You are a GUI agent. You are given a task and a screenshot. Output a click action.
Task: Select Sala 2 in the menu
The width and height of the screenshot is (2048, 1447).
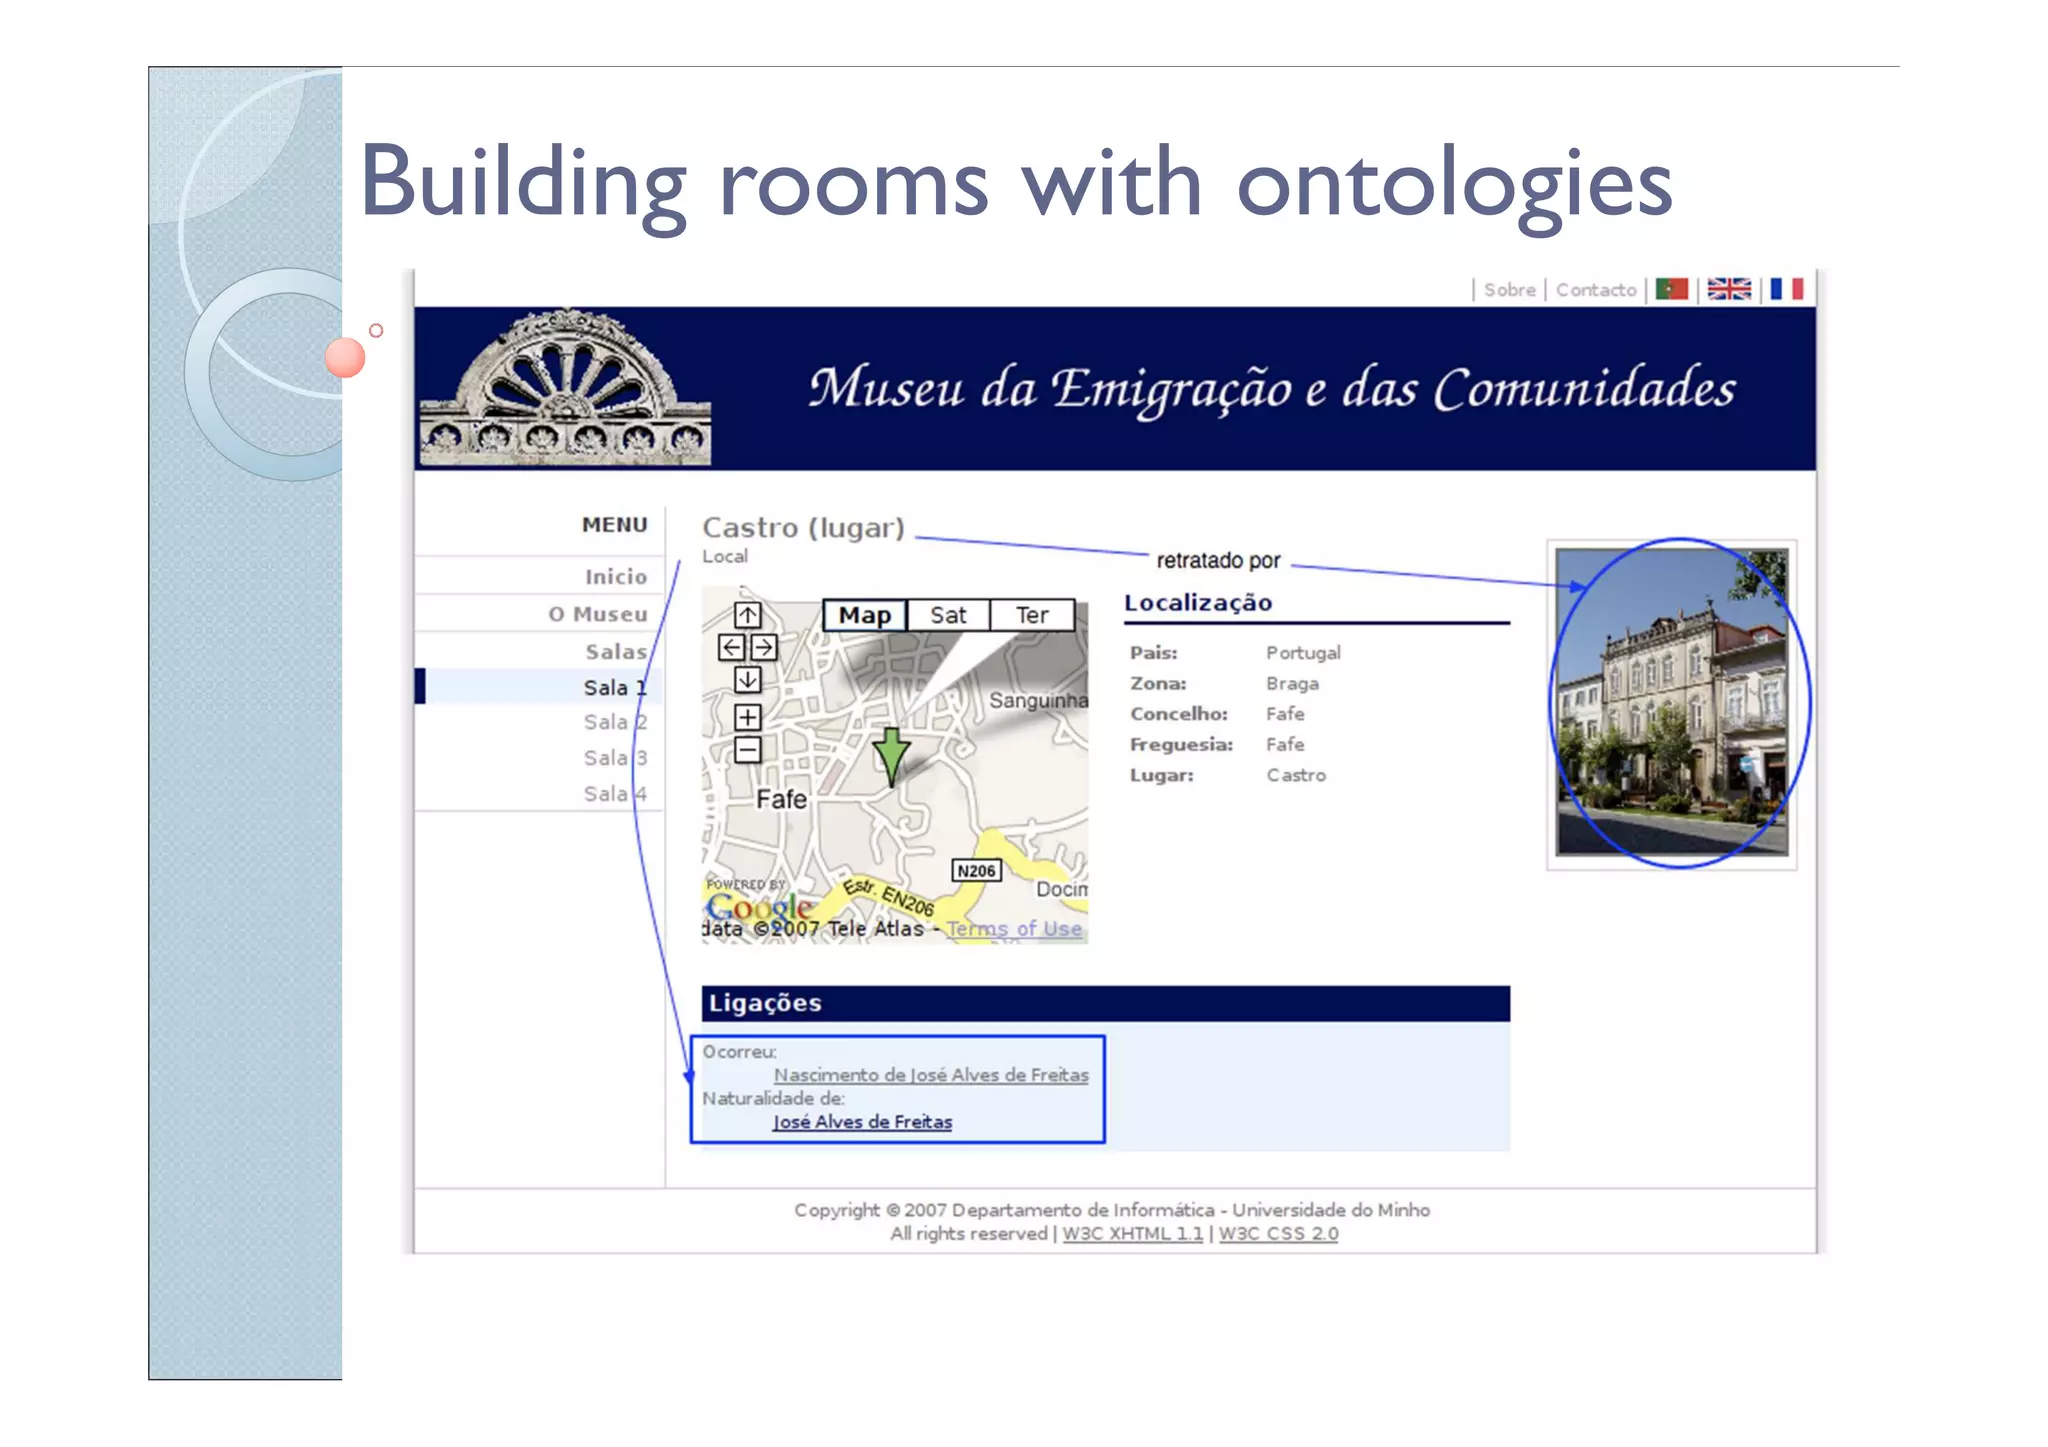pyautogui.click(x=615, y=722)
